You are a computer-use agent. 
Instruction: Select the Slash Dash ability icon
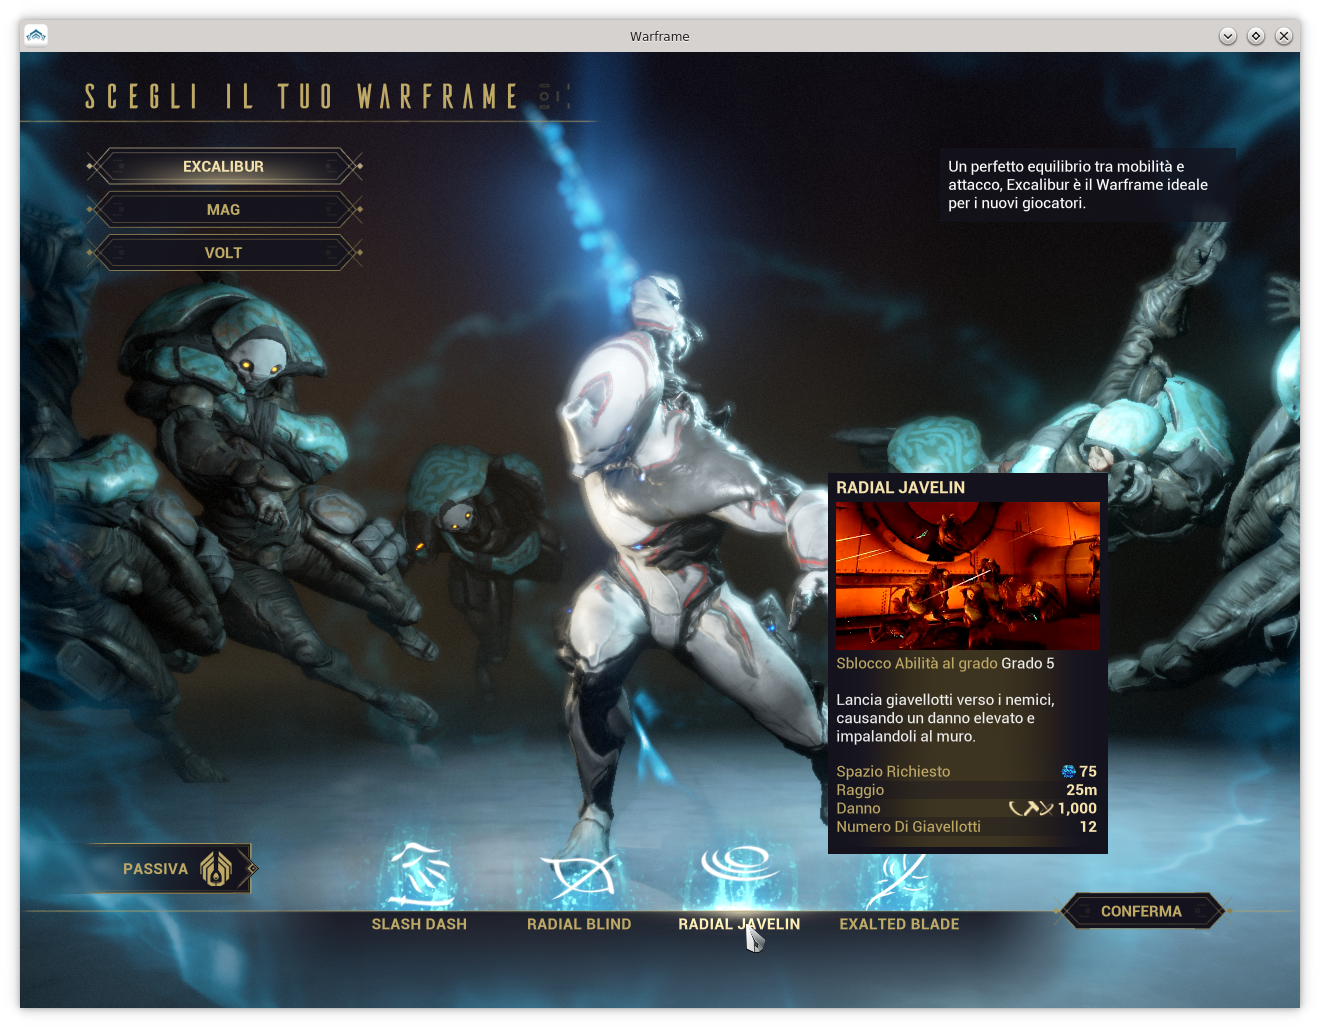(x=419, y=875)
